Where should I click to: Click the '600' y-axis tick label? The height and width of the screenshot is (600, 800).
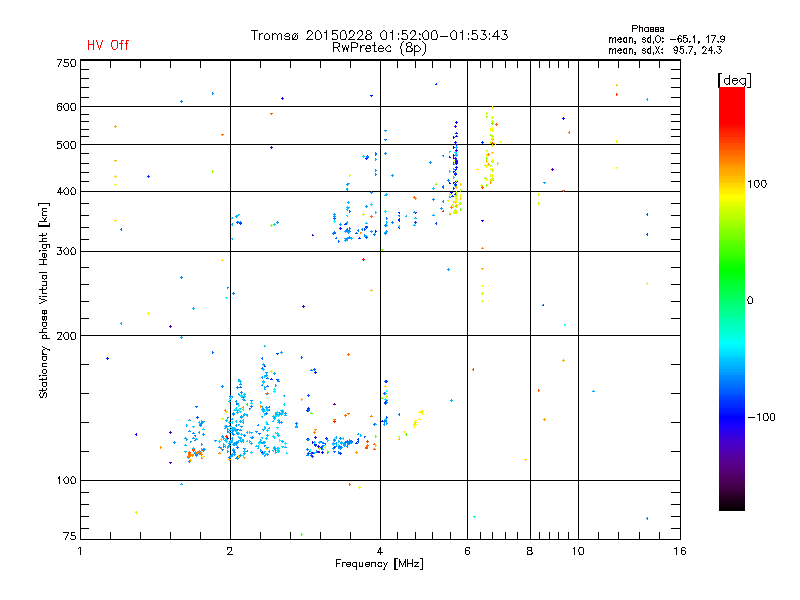click(x=66, y=107)
